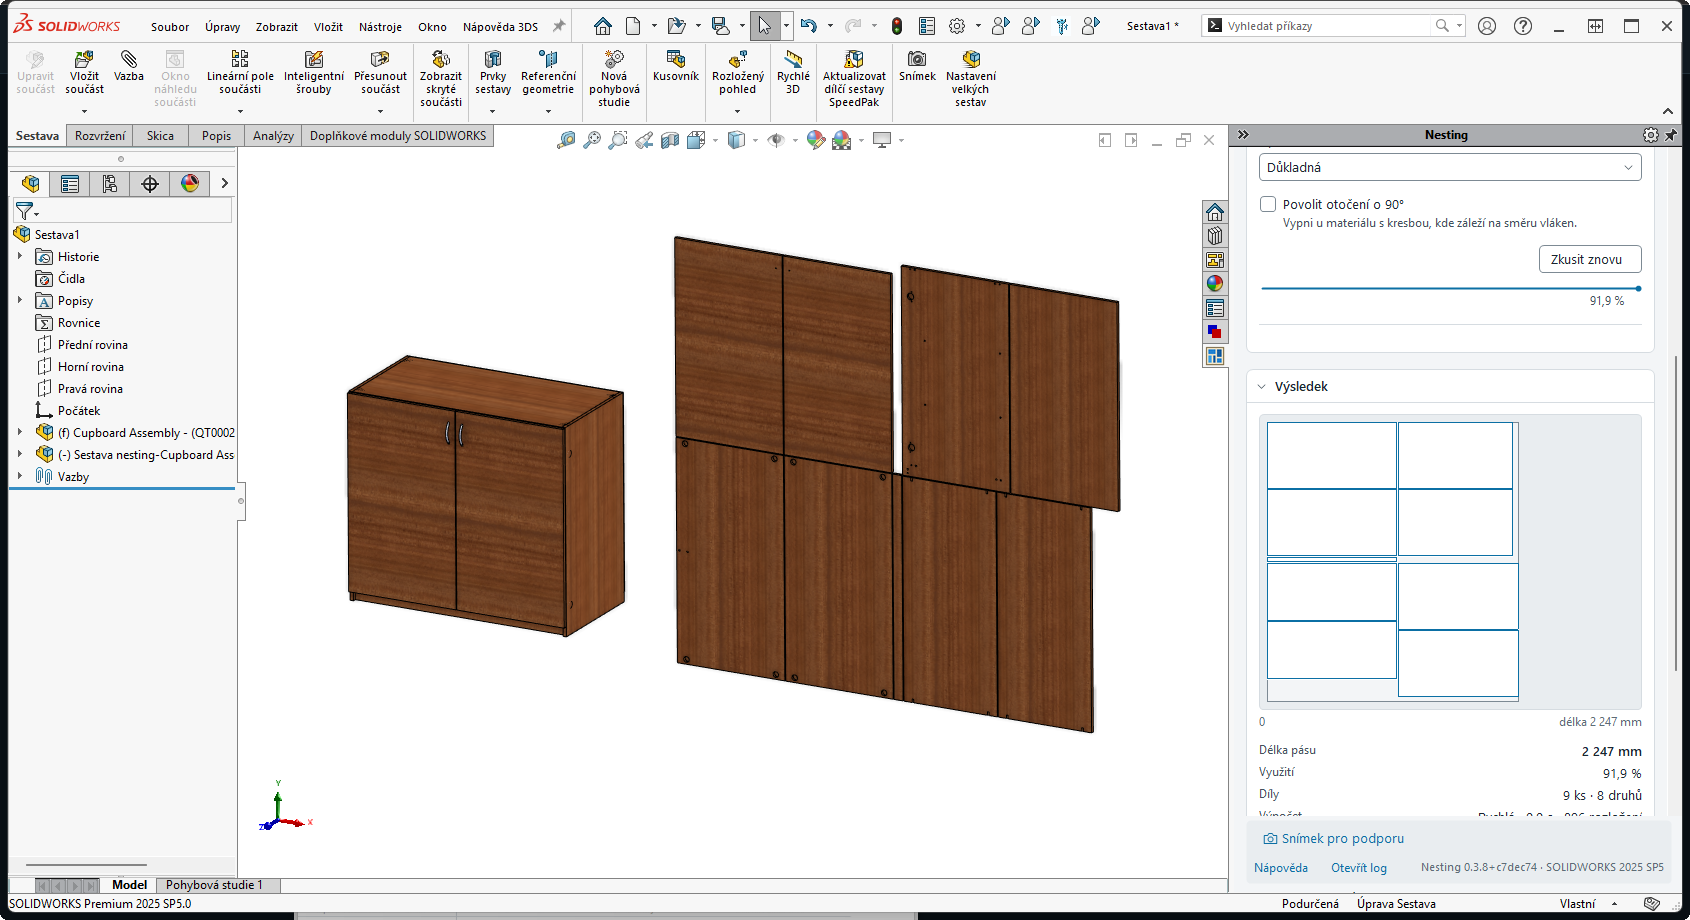Switch to the Rozvržení tab

[100, 136]
